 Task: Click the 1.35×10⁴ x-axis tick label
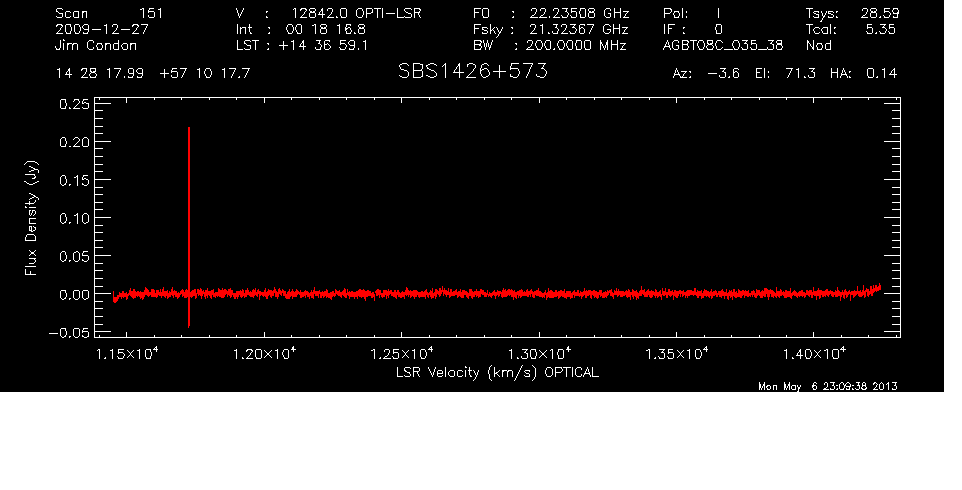tap(677, 354)
